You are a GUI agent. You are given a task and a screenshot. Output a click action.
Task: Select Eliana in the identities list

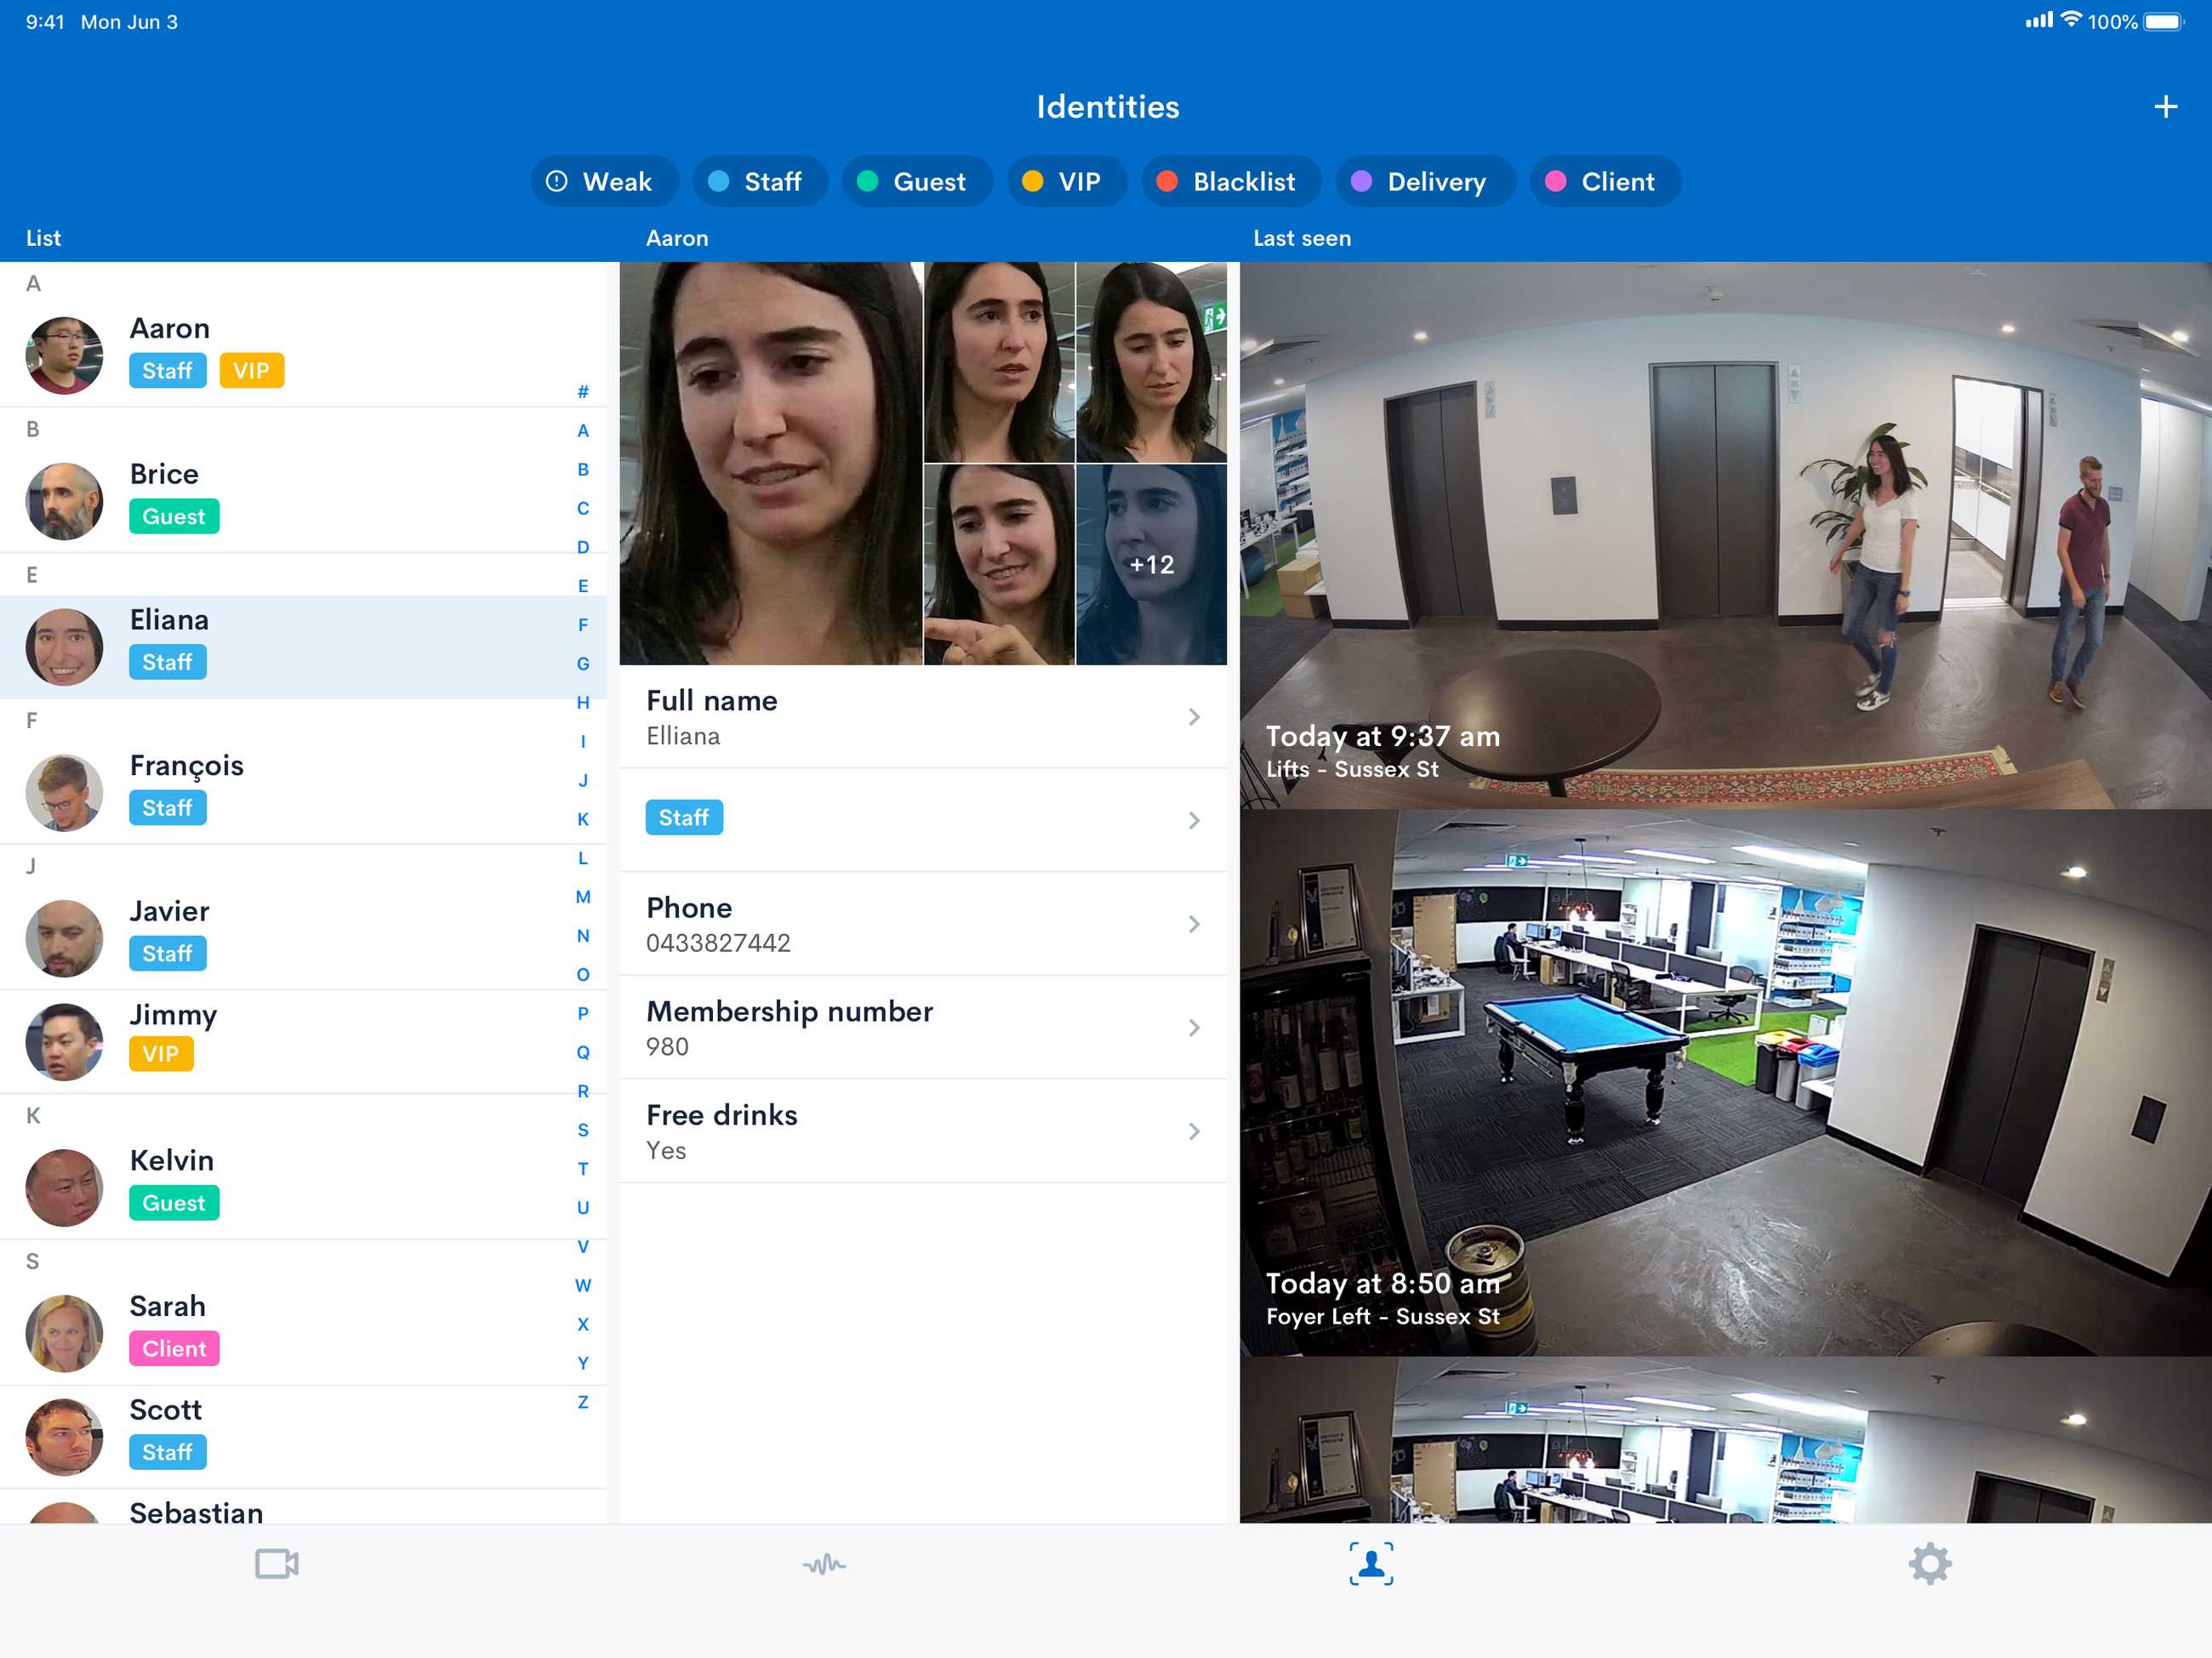pos(303,647)
